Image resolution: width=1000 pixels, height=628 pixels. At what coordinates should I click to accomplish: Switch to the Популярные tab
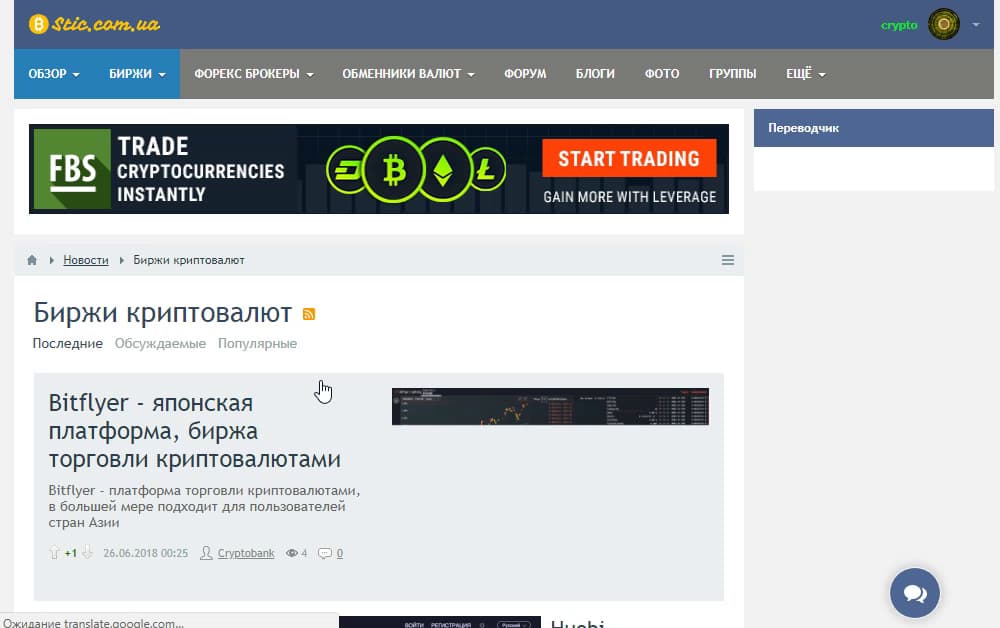pos(257,344)
